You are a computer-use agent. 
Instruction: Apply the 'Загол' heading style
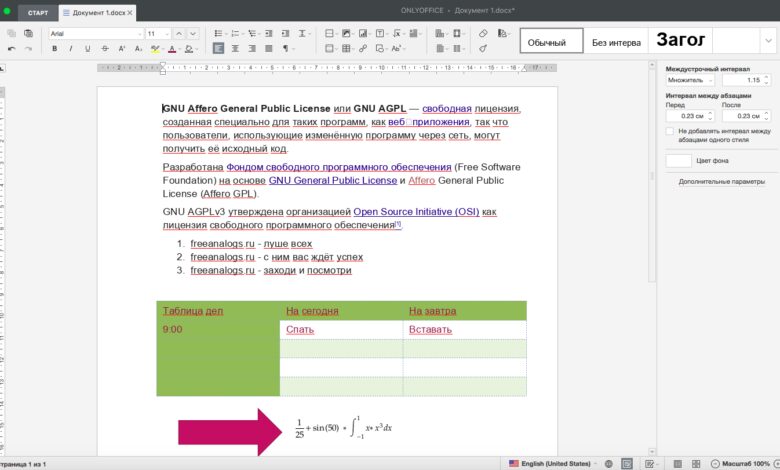click(x=681, y=41)
